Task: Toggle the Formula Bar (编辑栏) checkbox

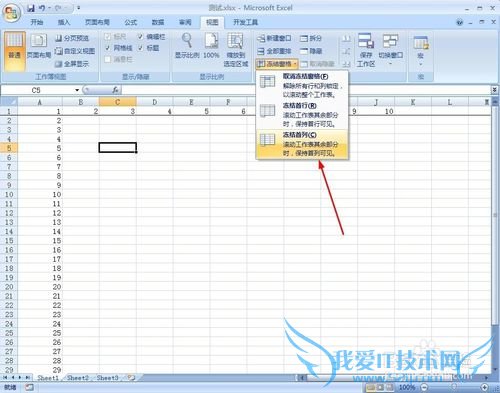Action: [140, 36]
